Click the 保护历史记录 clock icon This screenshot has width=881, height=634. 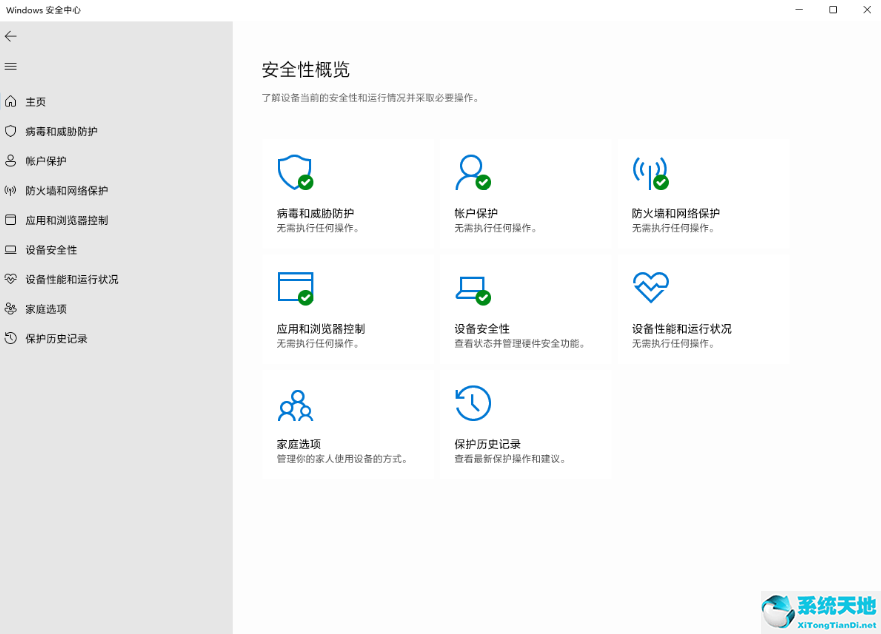pyautogui.click(x=472, y=404)
